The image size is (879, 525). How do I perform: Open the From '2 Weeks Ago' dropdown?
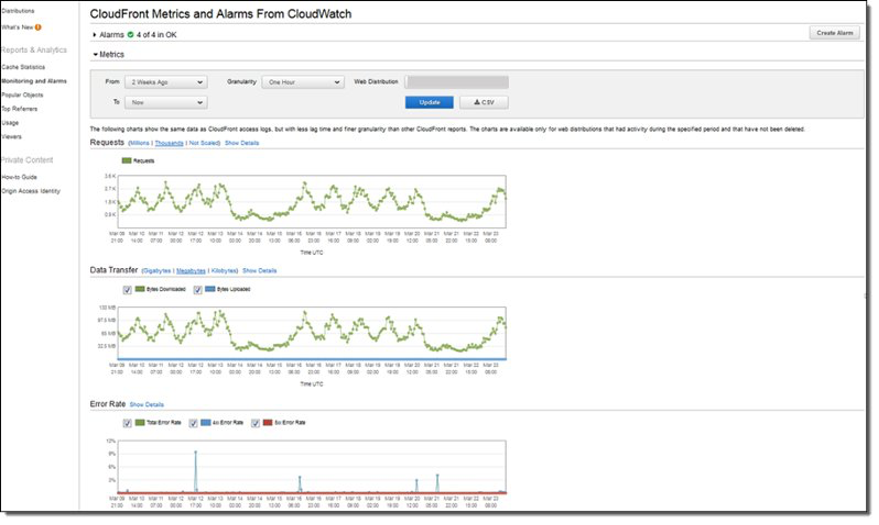(x=166, y=82)
